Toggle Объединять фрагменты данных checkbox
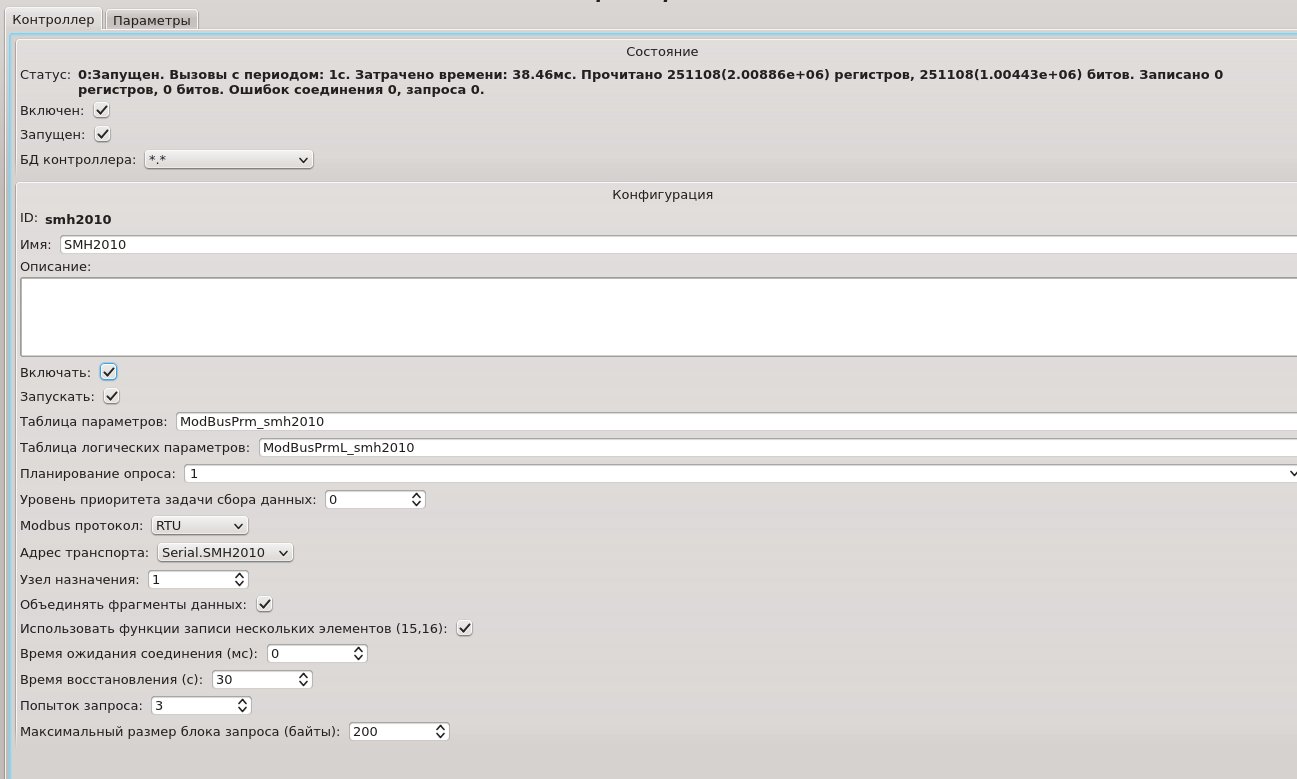 click(264, 604)
